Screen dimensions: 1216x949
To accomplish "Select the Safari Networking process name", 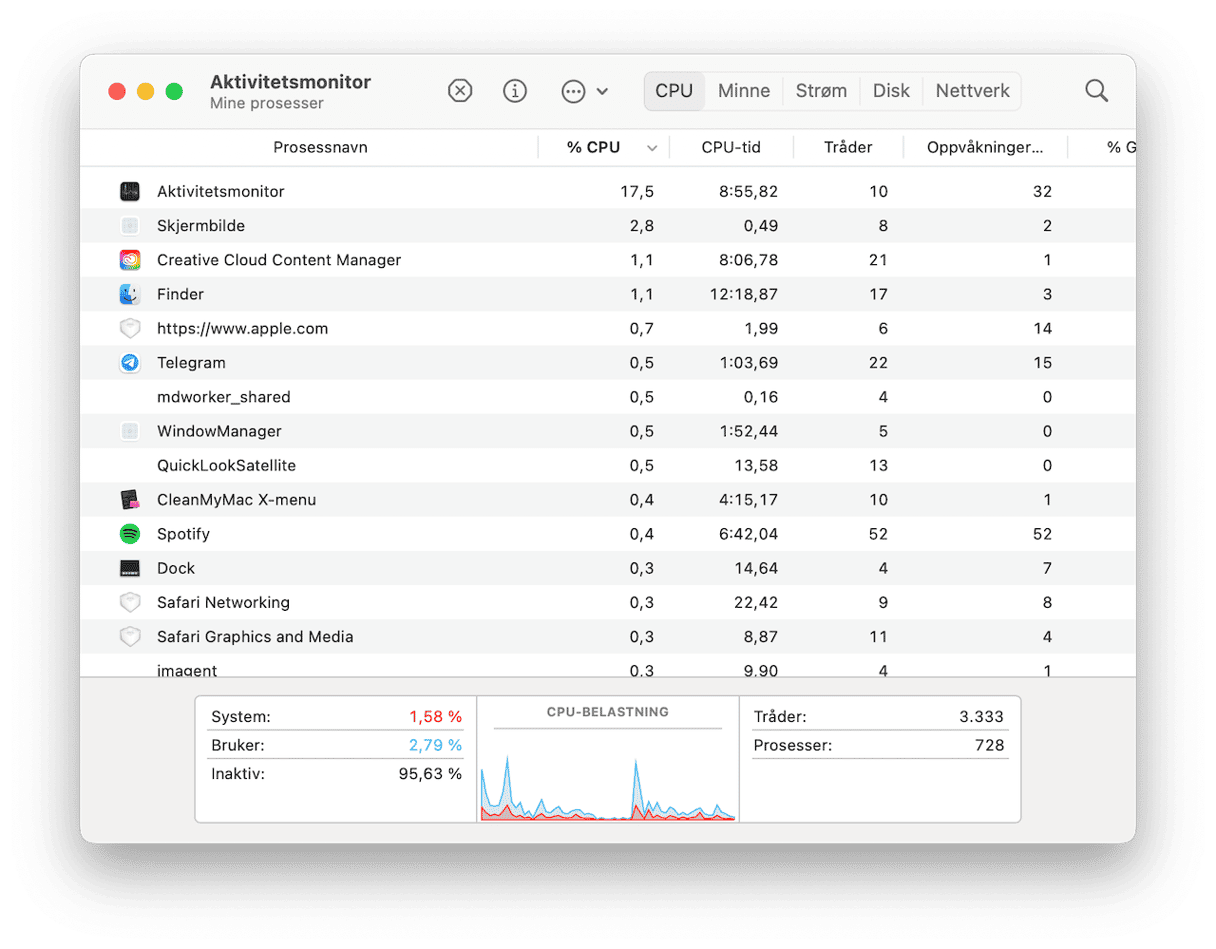I will tap(223, 602).
